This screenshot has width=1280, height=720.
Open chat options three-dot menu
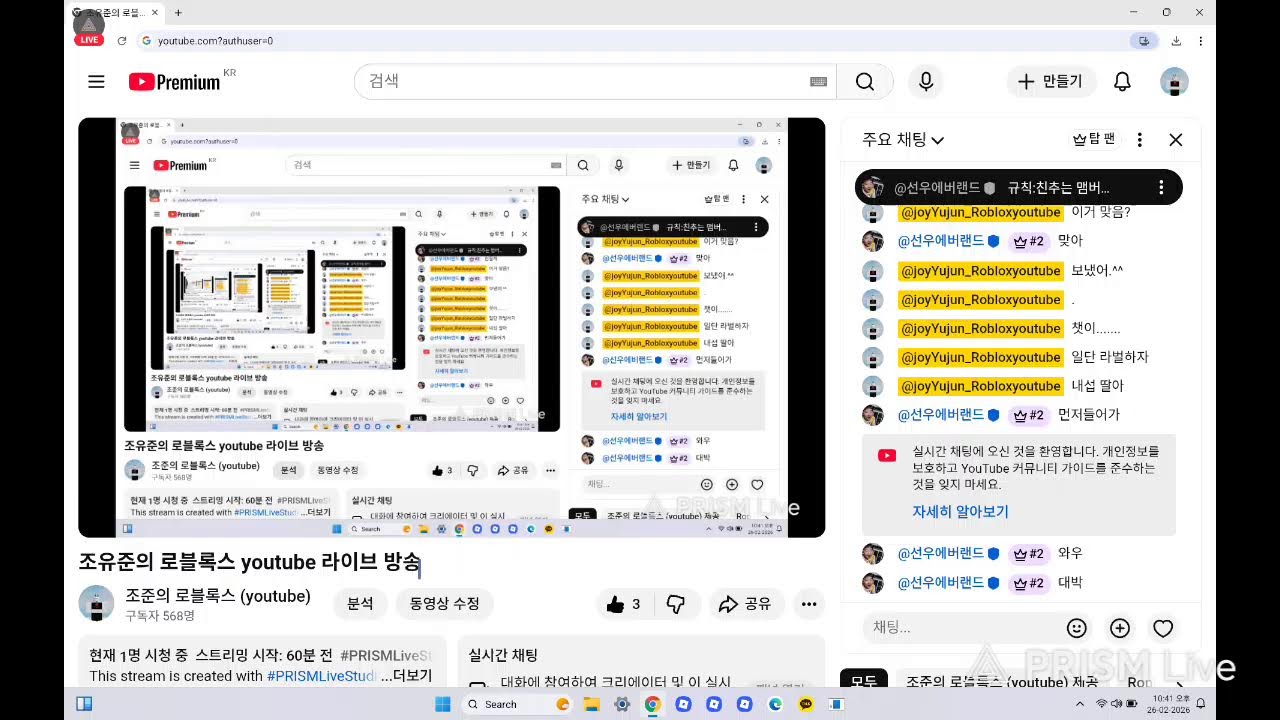coord(1139,140)
